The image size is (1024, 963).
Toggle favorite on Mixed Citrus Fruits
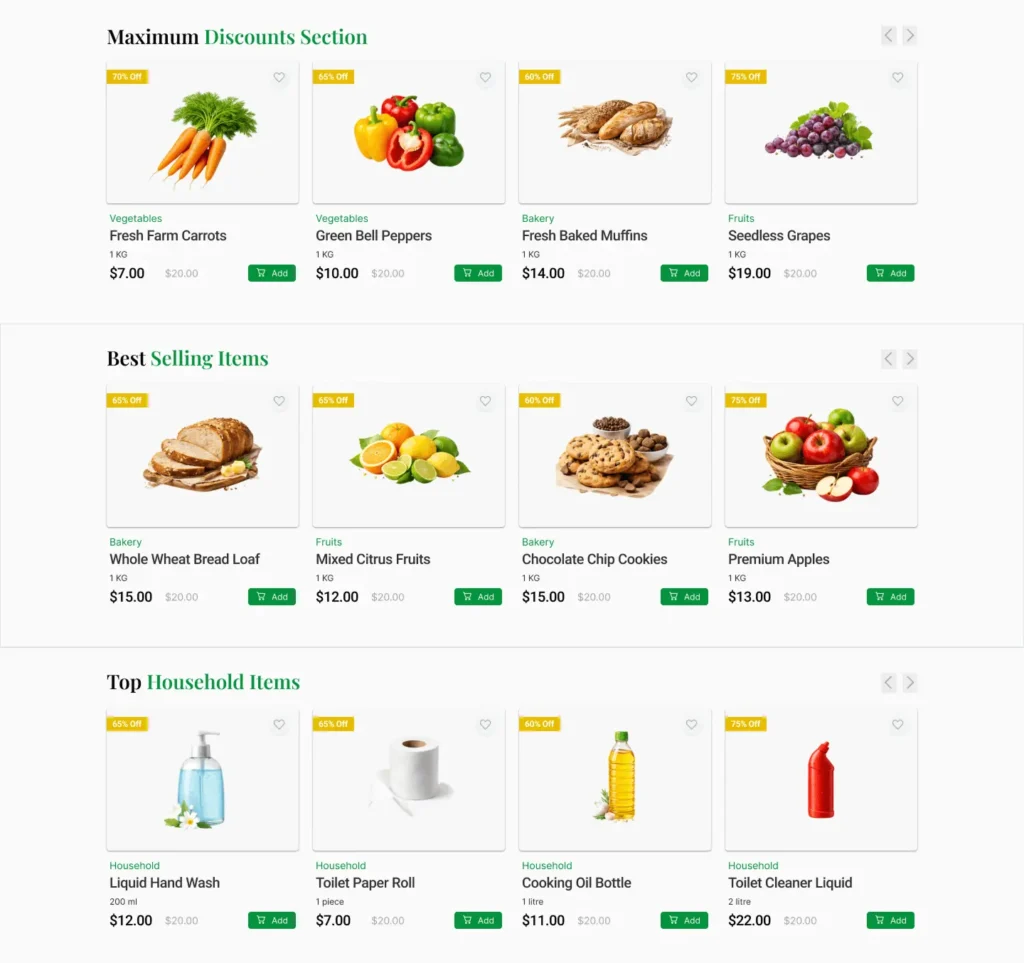coord(485,401)
